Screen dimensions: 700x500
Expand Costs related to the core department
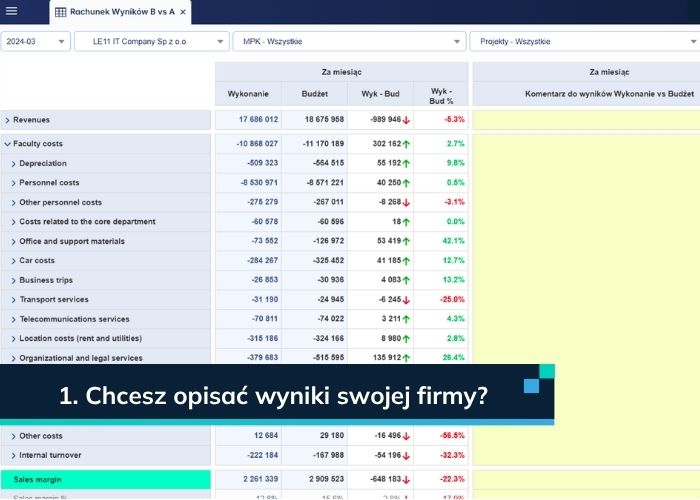click(x=13, y=222)
